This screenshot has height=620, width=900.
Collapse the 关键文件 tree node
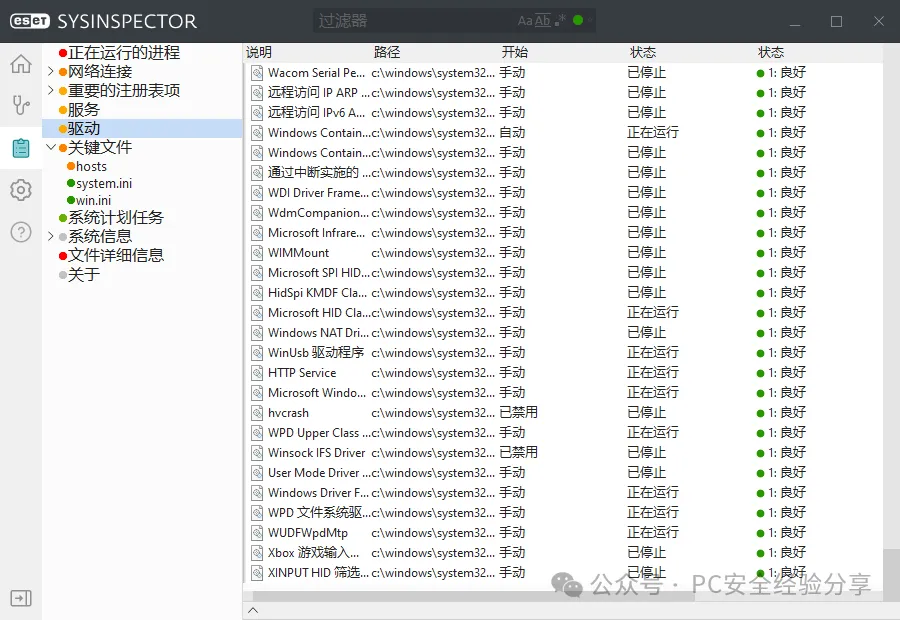[51, 147]
